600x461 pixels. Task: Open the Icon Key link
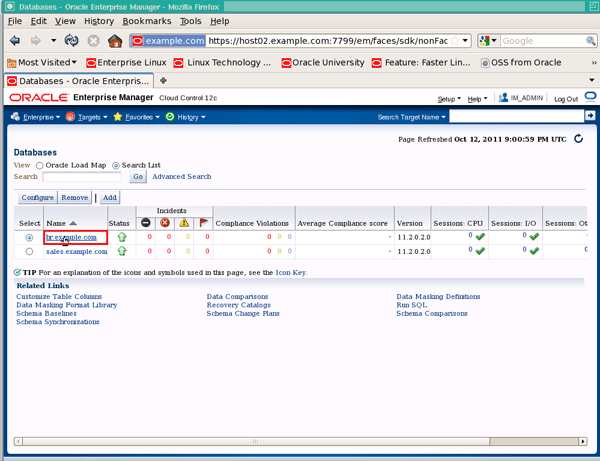point(291,272)
